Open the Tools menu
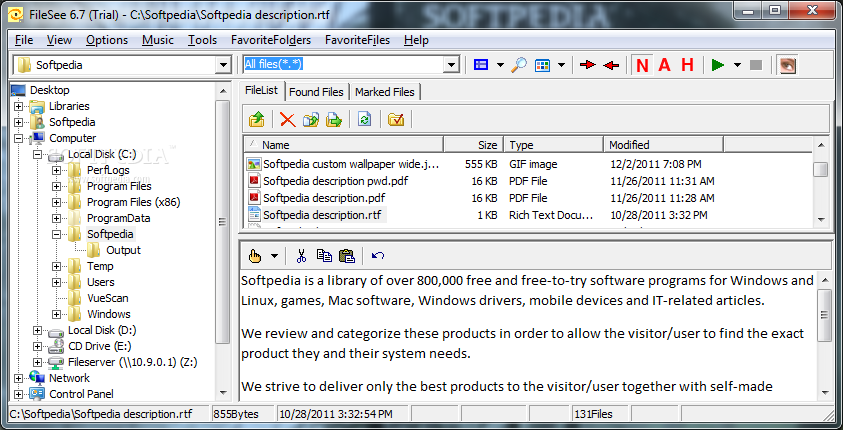The width and height of the screenshot is (843, 430). coord(202,40)
